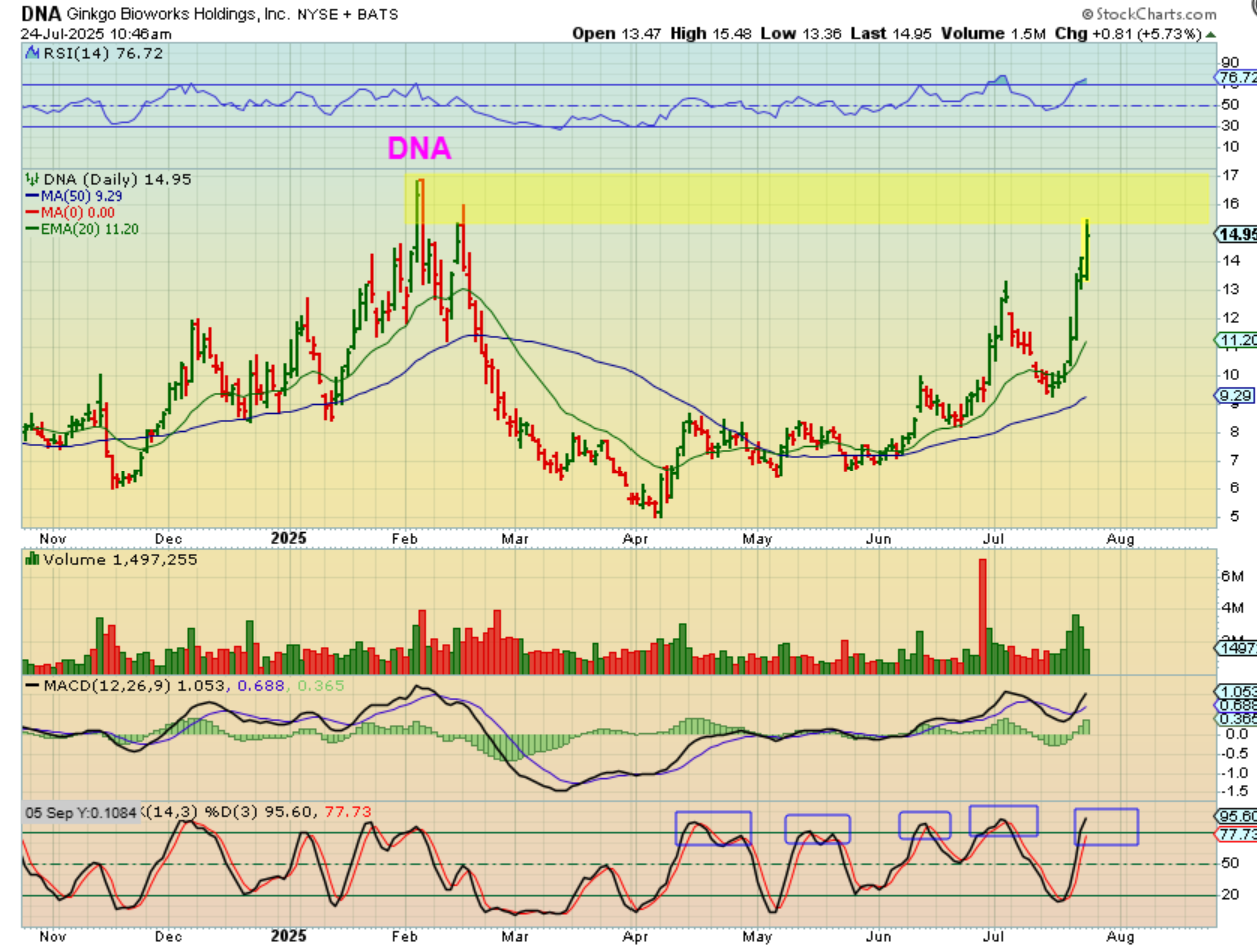The height and width of the screenshot is (945, 1257).
Task: Click the tallest red volume bar near July
Action: click(x=982, y=616)
